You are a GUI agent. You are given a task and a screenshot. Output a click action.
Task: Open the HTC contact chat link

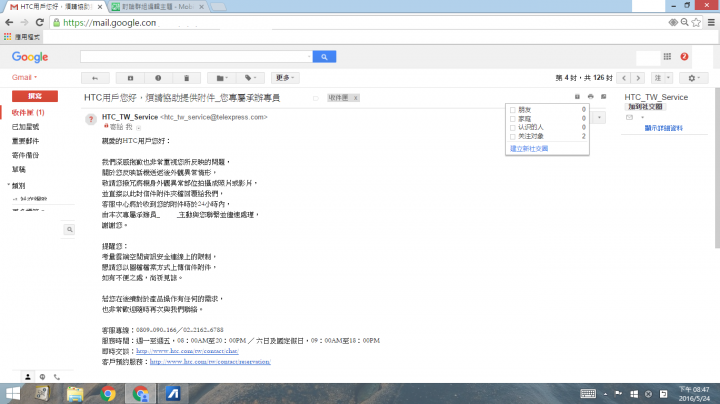pyautogui.click(x=187, y=351)
